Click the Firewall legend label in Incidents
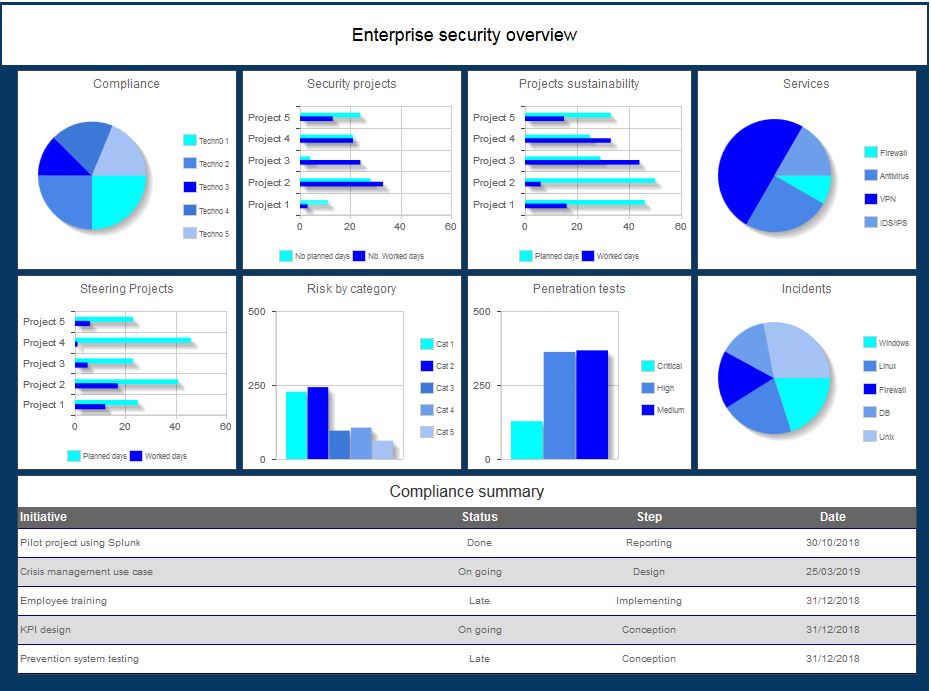 [x=892, y=389]
